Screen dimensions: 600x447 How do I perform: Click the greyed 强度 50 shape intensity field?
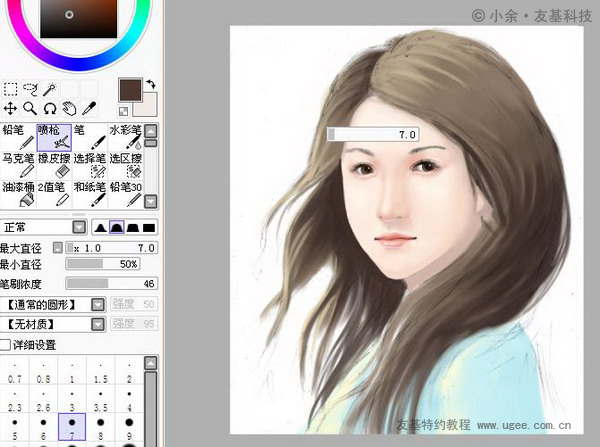pos(134,304)
